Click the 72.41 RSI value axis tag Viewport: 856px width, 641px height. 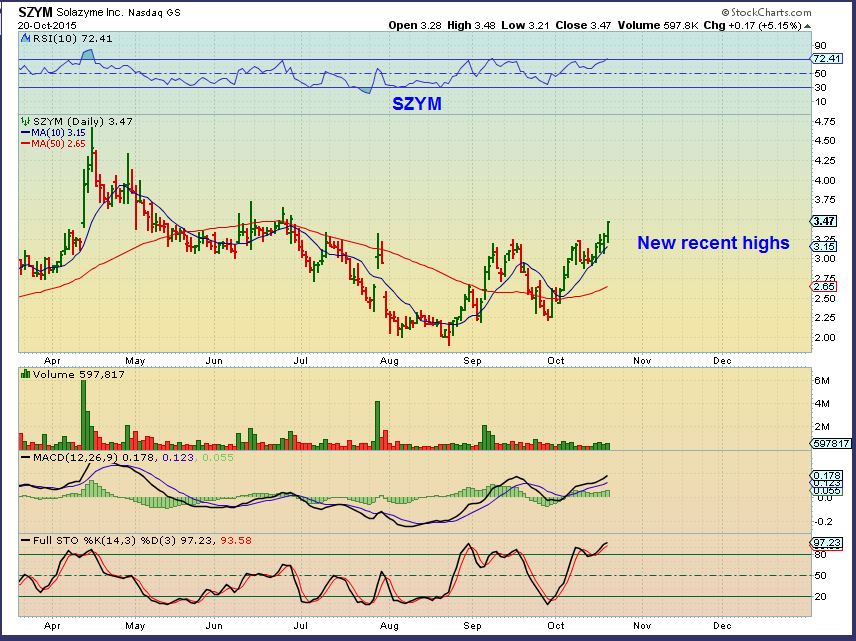(x=826, y=60)
